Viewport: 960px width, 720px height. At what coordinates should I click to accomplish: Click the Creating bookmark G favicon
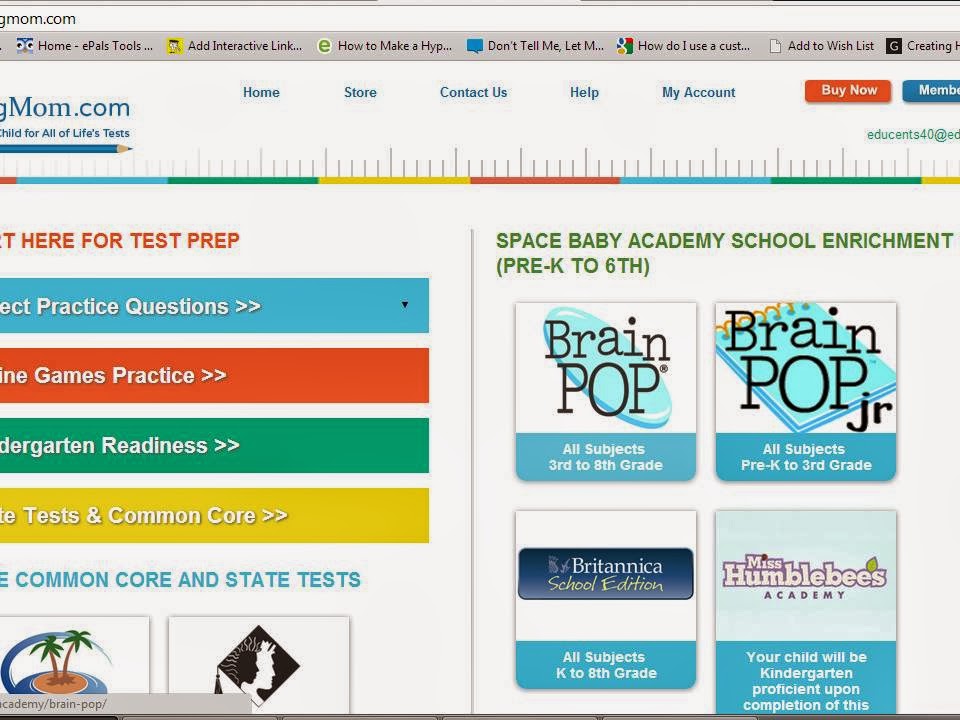(x=894, y=46)
